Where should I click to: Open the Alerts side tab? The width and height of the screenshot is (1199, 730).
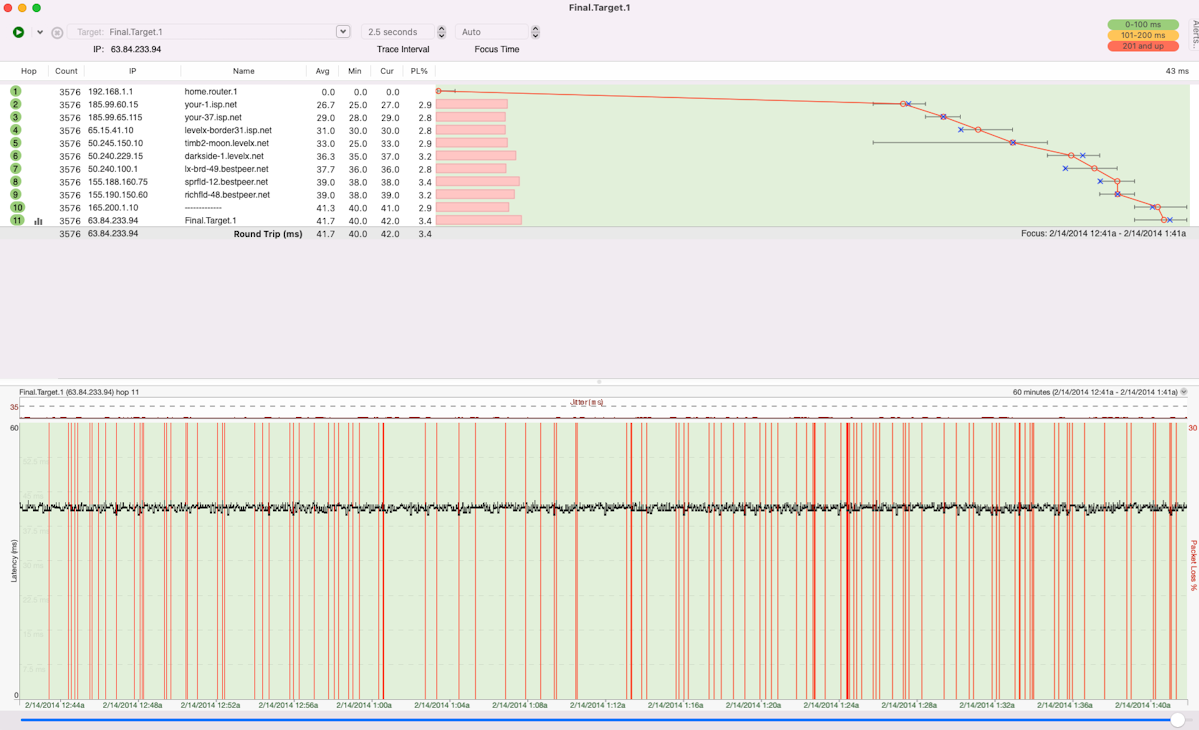[1194, 30]
